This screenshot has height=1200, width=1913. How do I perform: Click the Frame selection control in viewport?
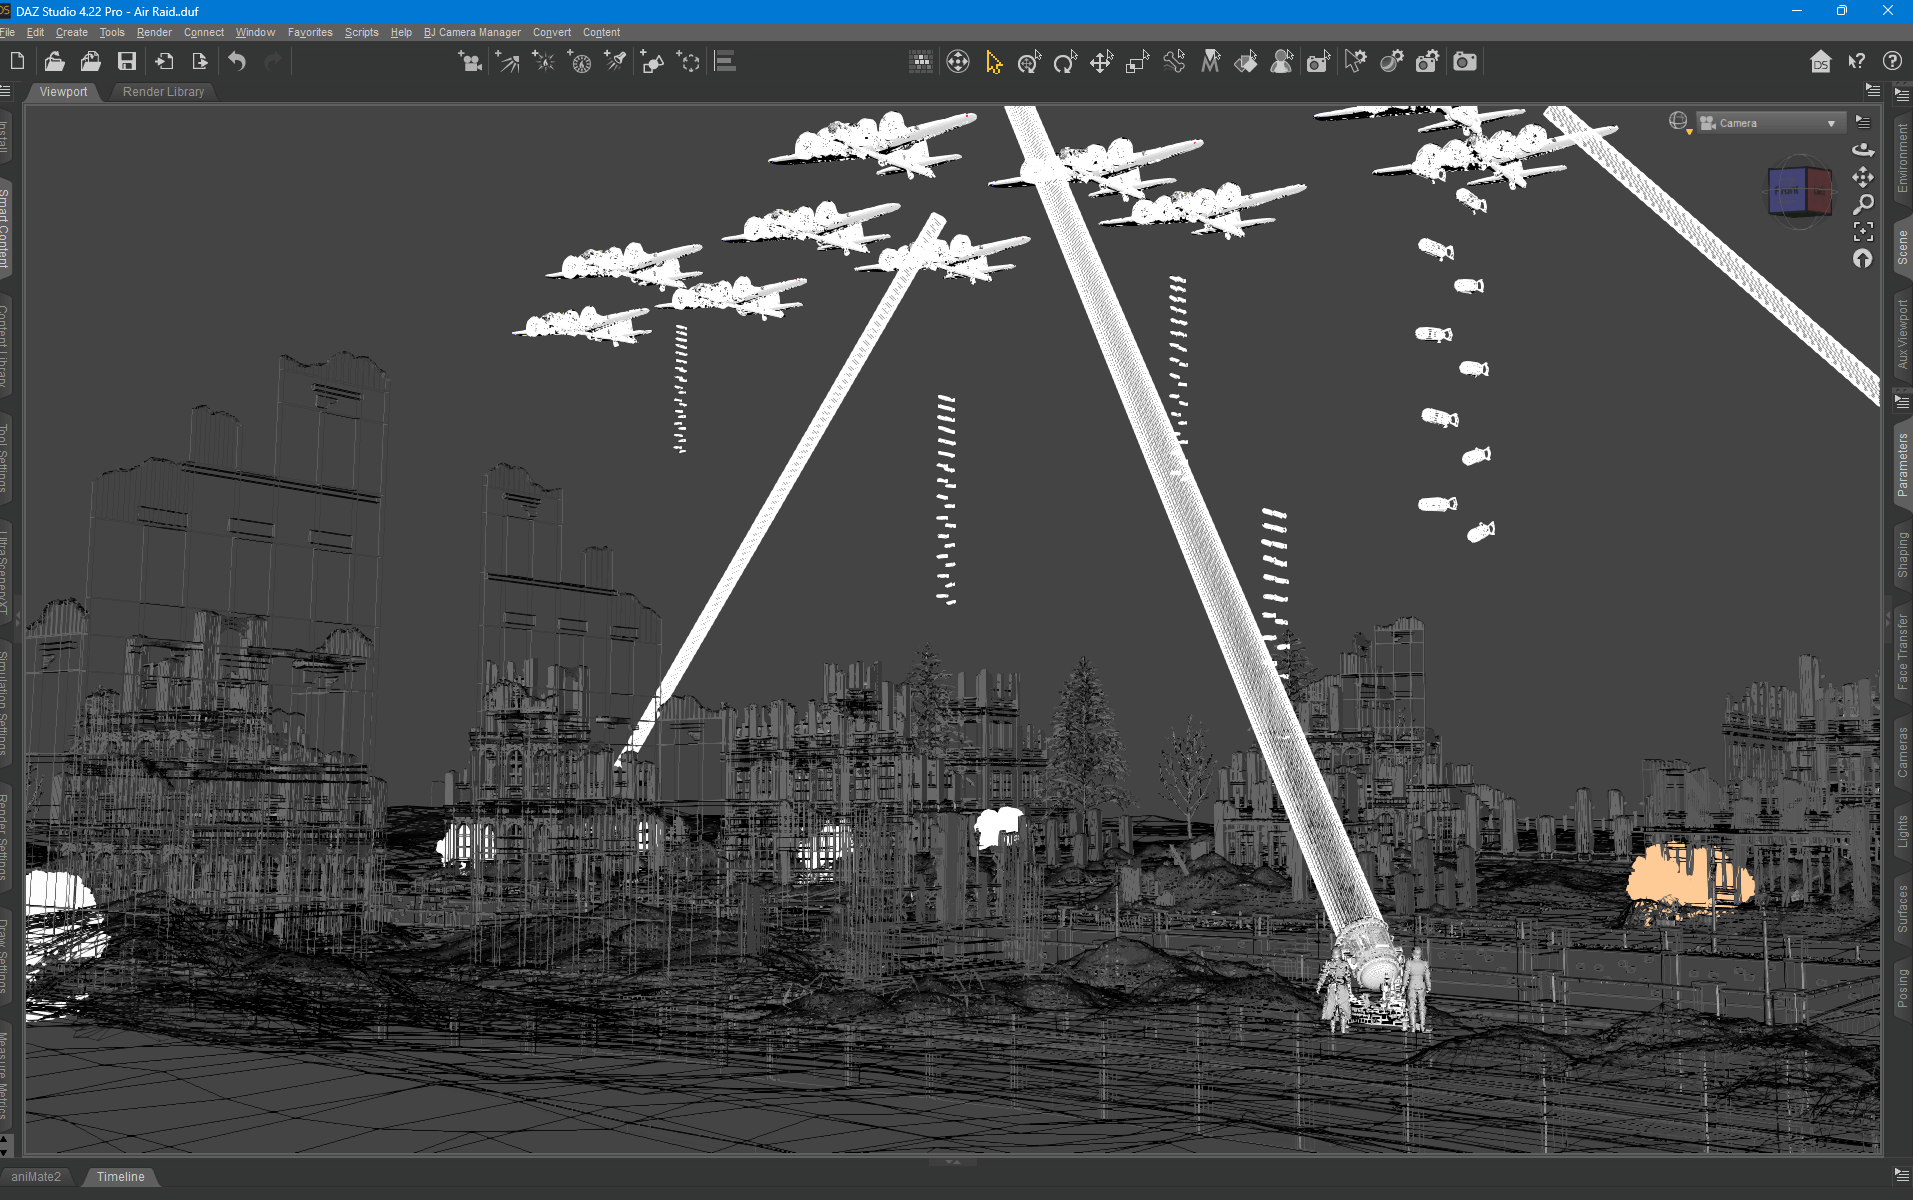tap(1863, 232)
